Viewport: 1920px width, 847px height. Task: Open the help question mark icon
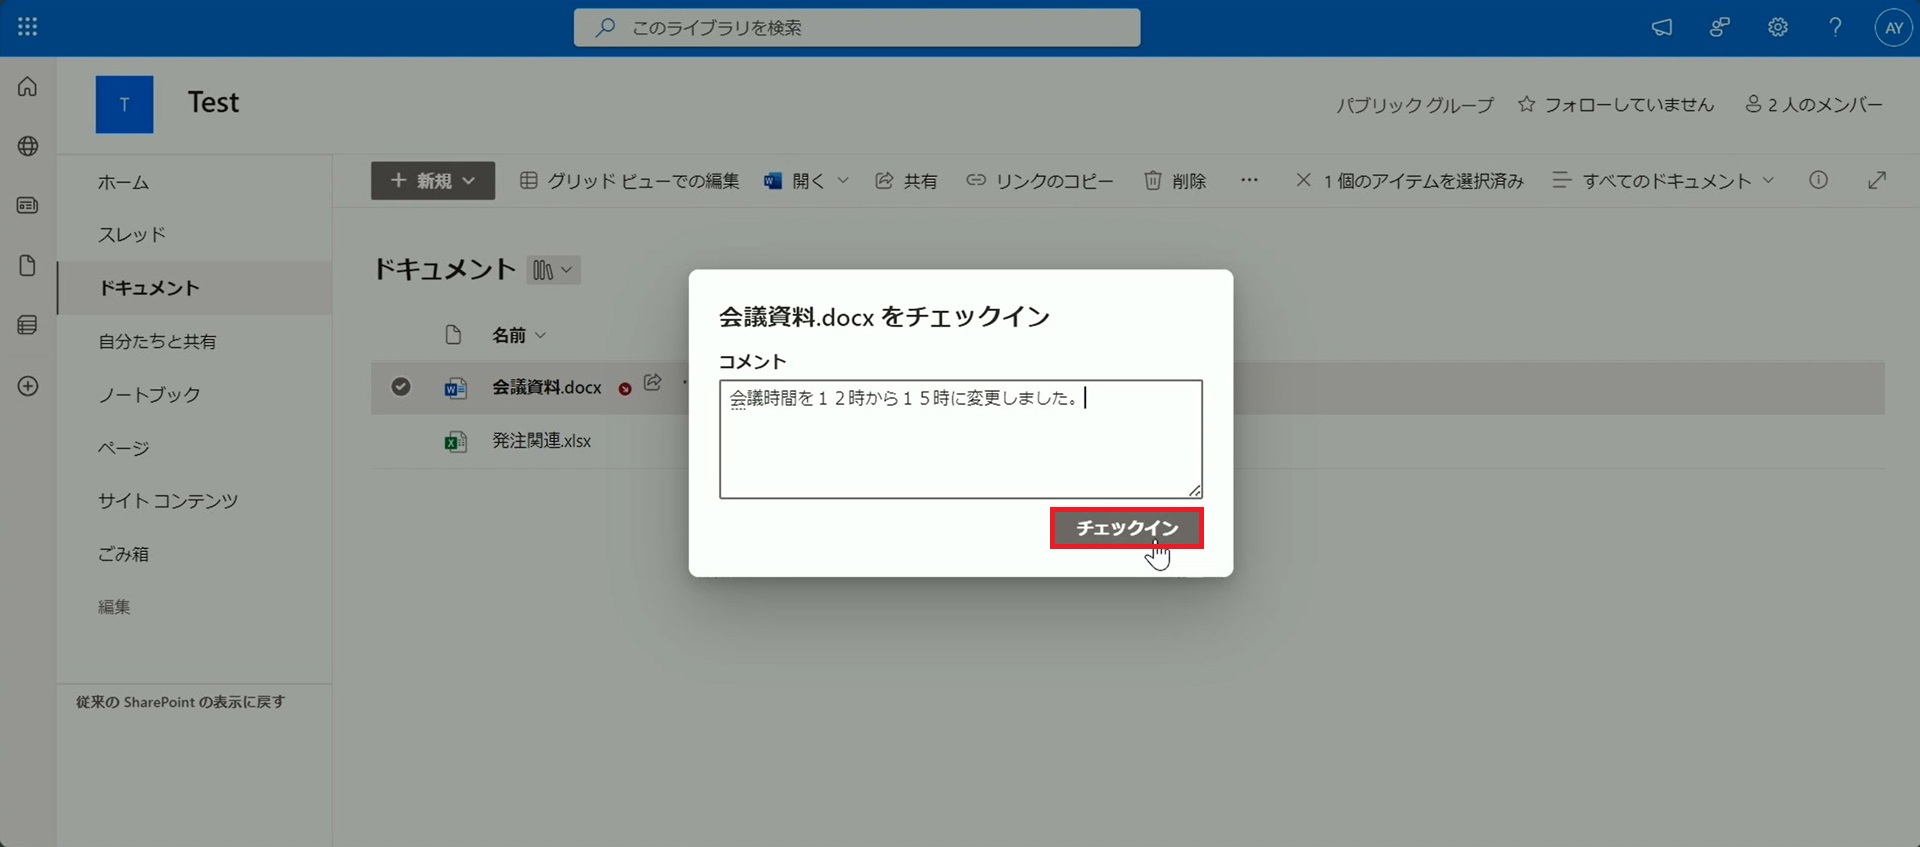click(x=1835, y=27)
